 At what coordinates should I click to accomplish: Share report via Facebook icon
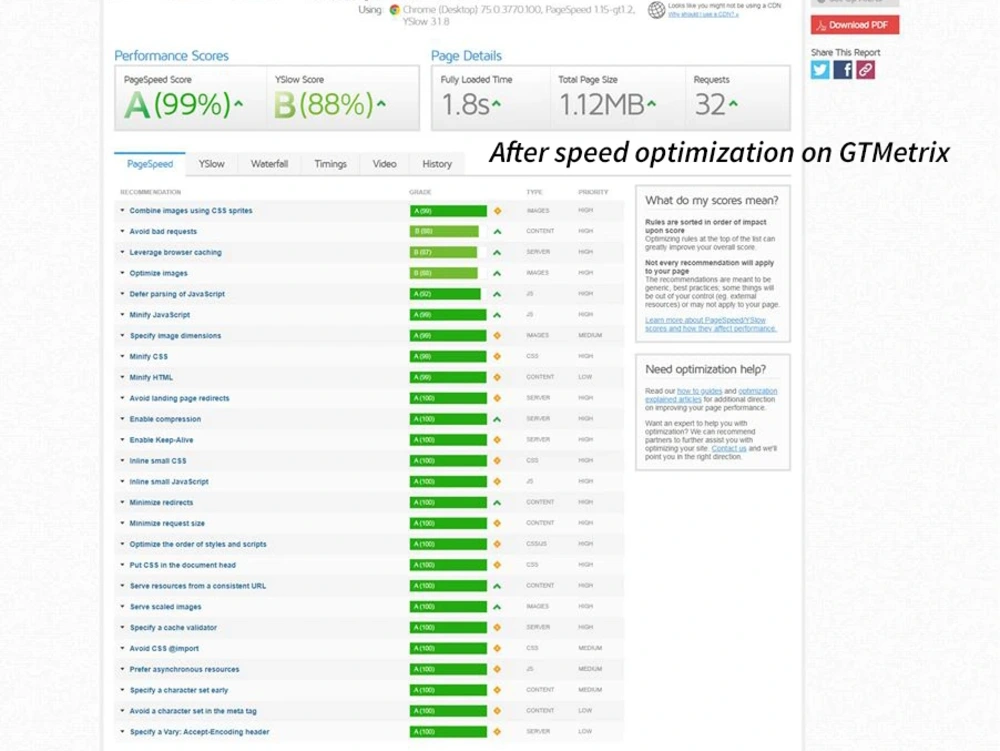[842, 69]
